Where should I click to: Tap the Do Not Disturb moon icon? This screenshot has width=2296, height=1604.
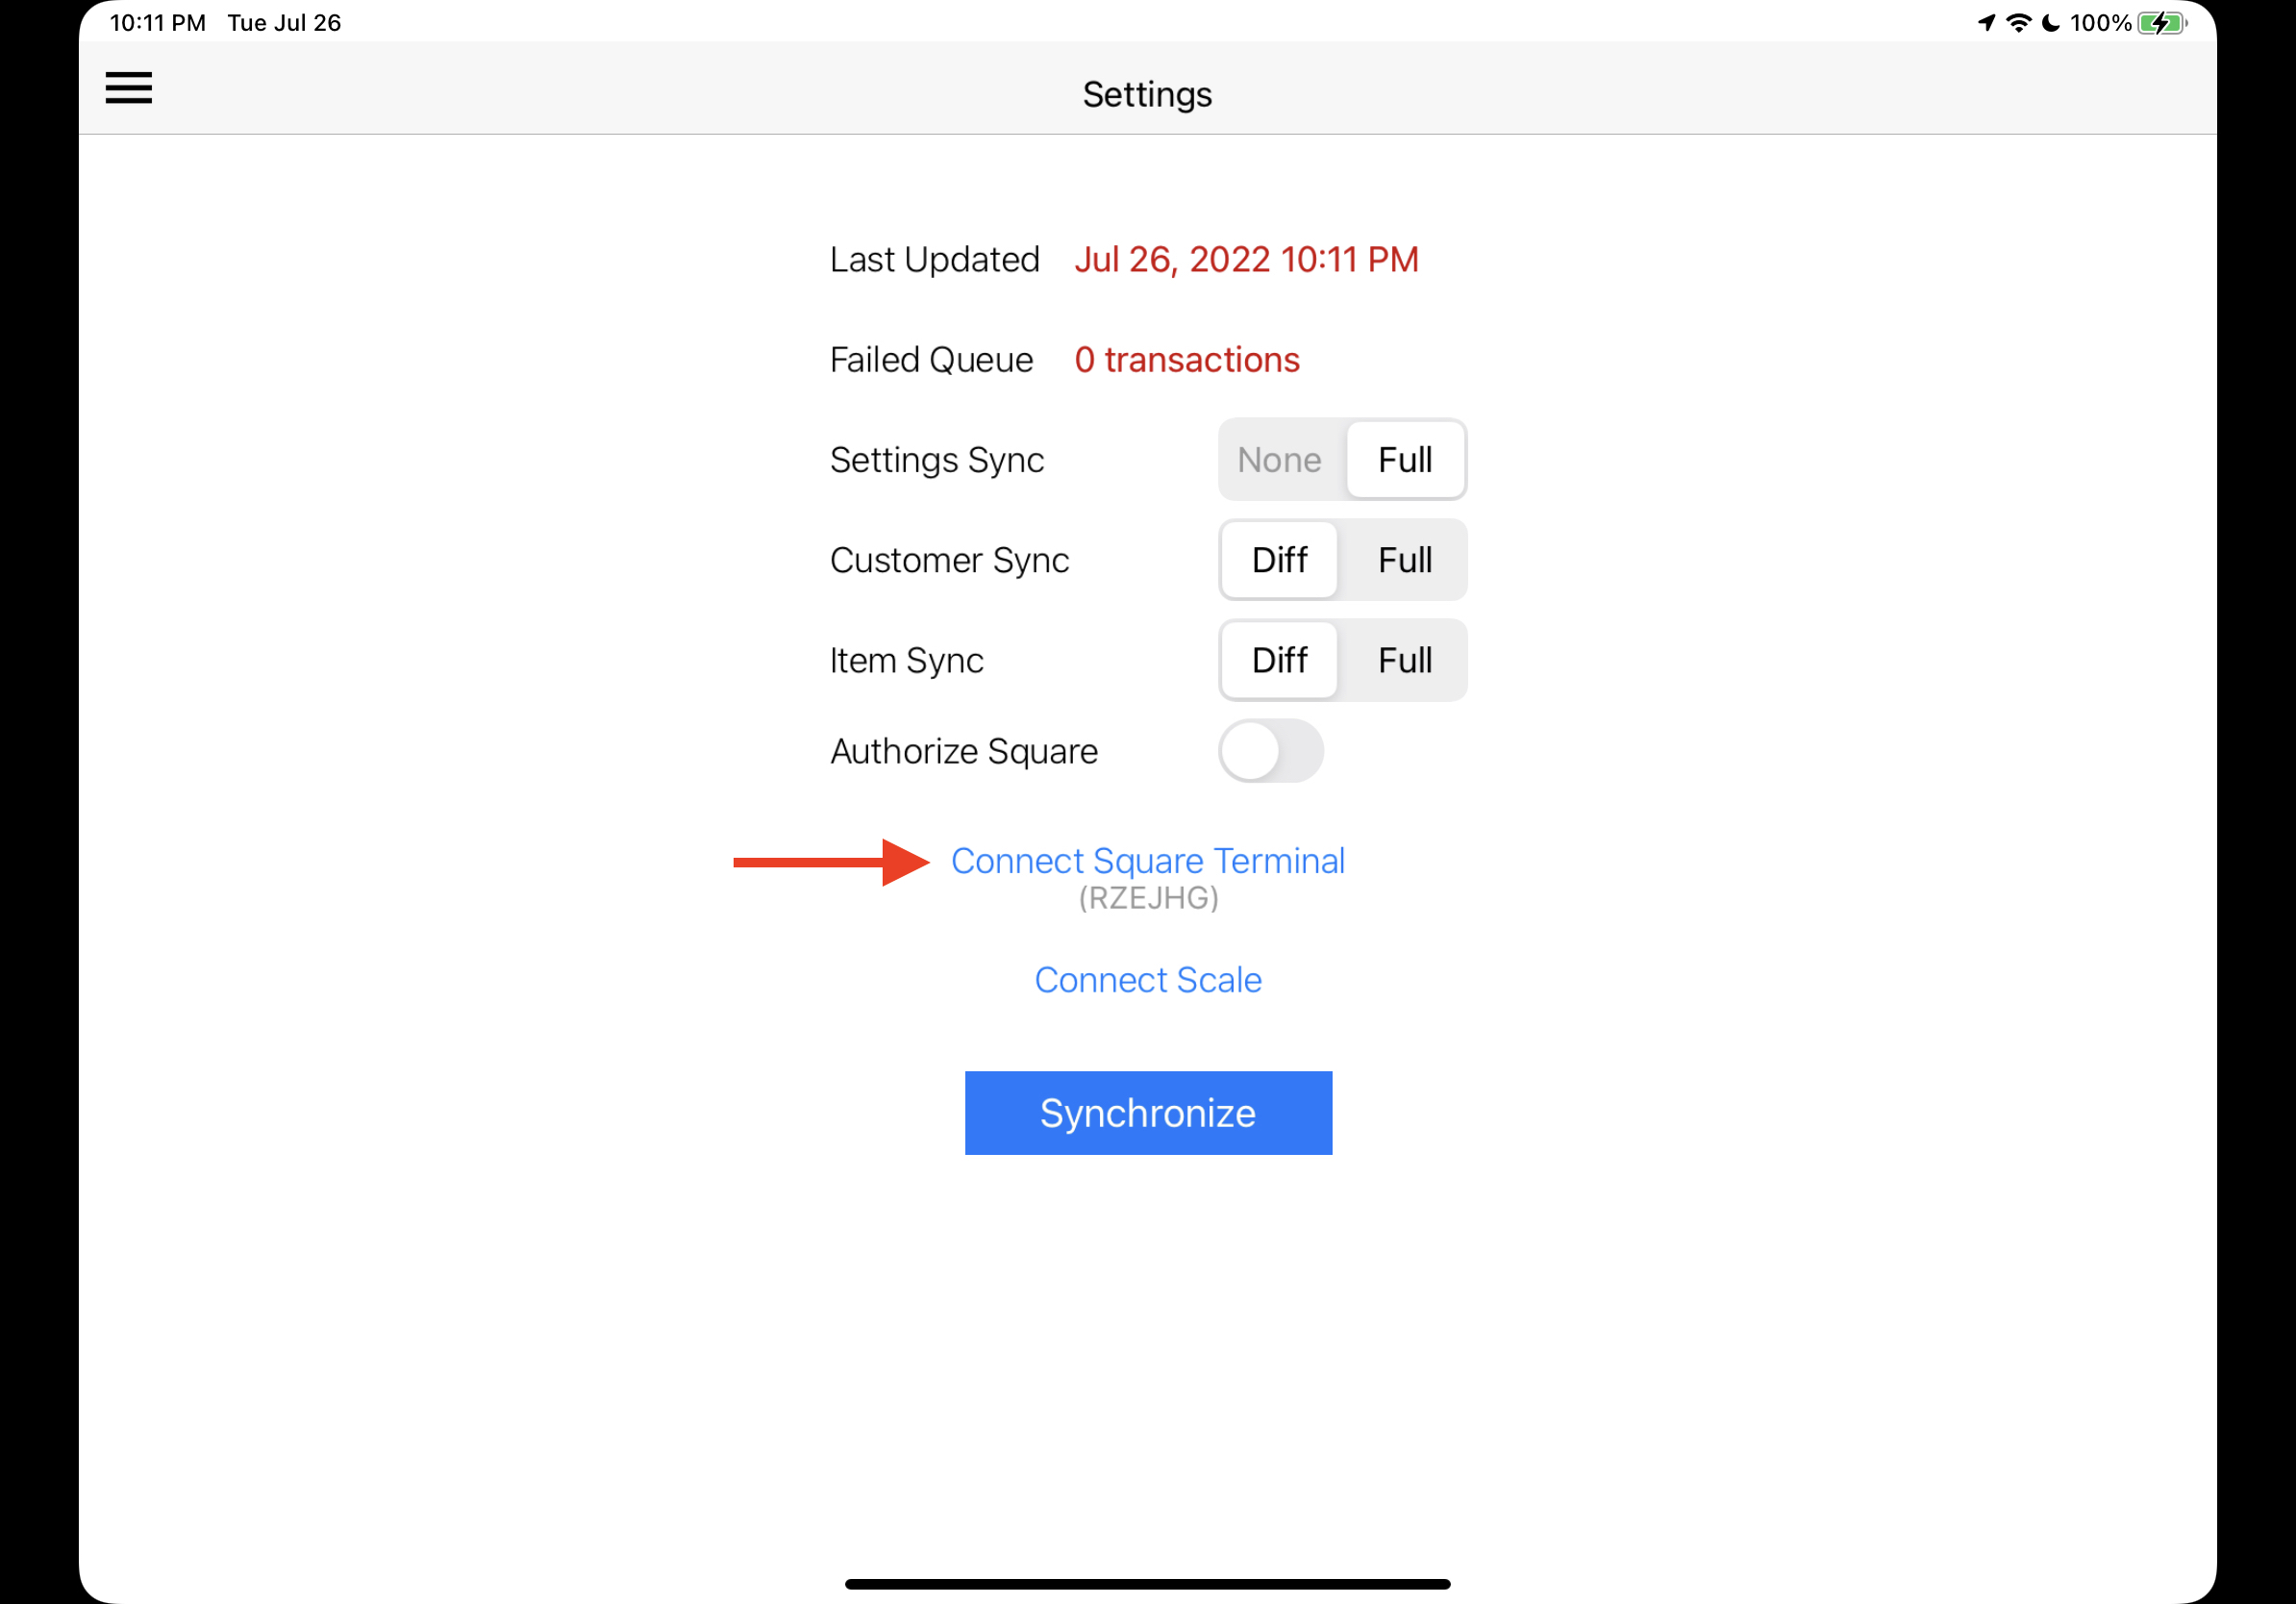[x=2050, y=23]
